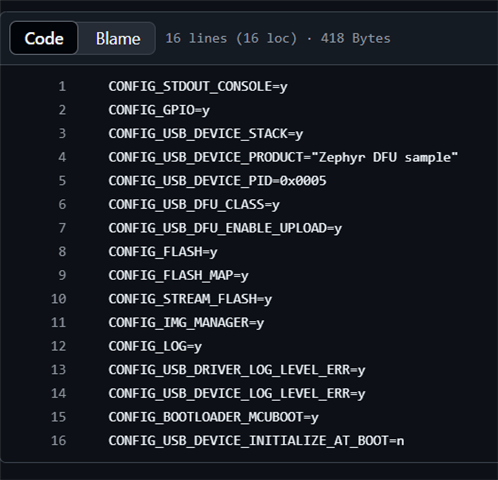498x480 pixels.
Task: Select line number 5
Action: pos(62,181)
